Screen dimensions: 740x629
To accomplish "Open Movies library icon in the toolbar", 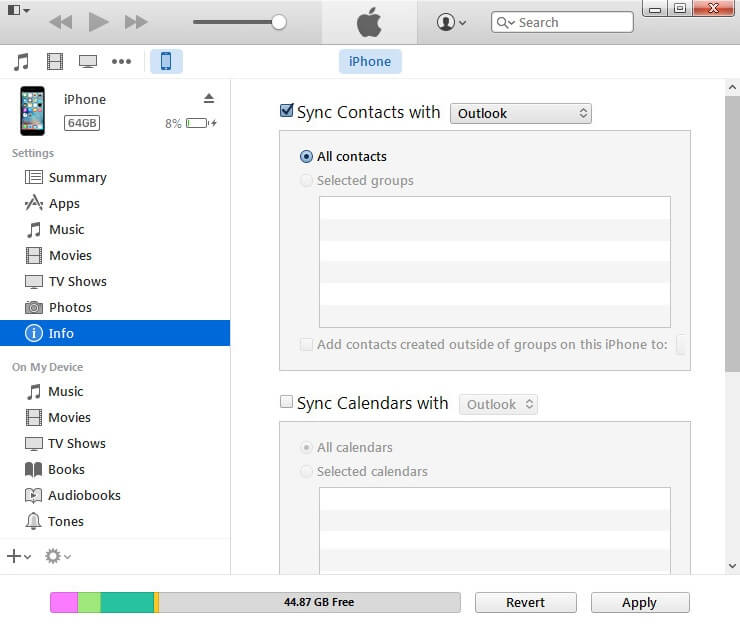I will pos(55,62).
